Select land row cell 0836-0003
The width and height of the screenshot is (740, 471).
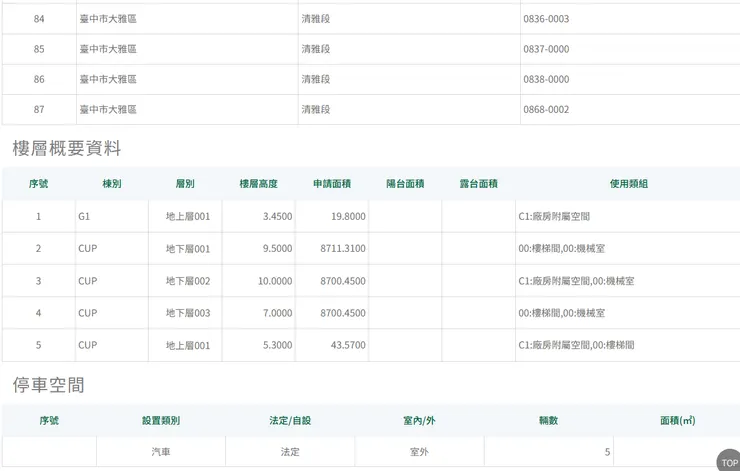(x=630, y=19)
